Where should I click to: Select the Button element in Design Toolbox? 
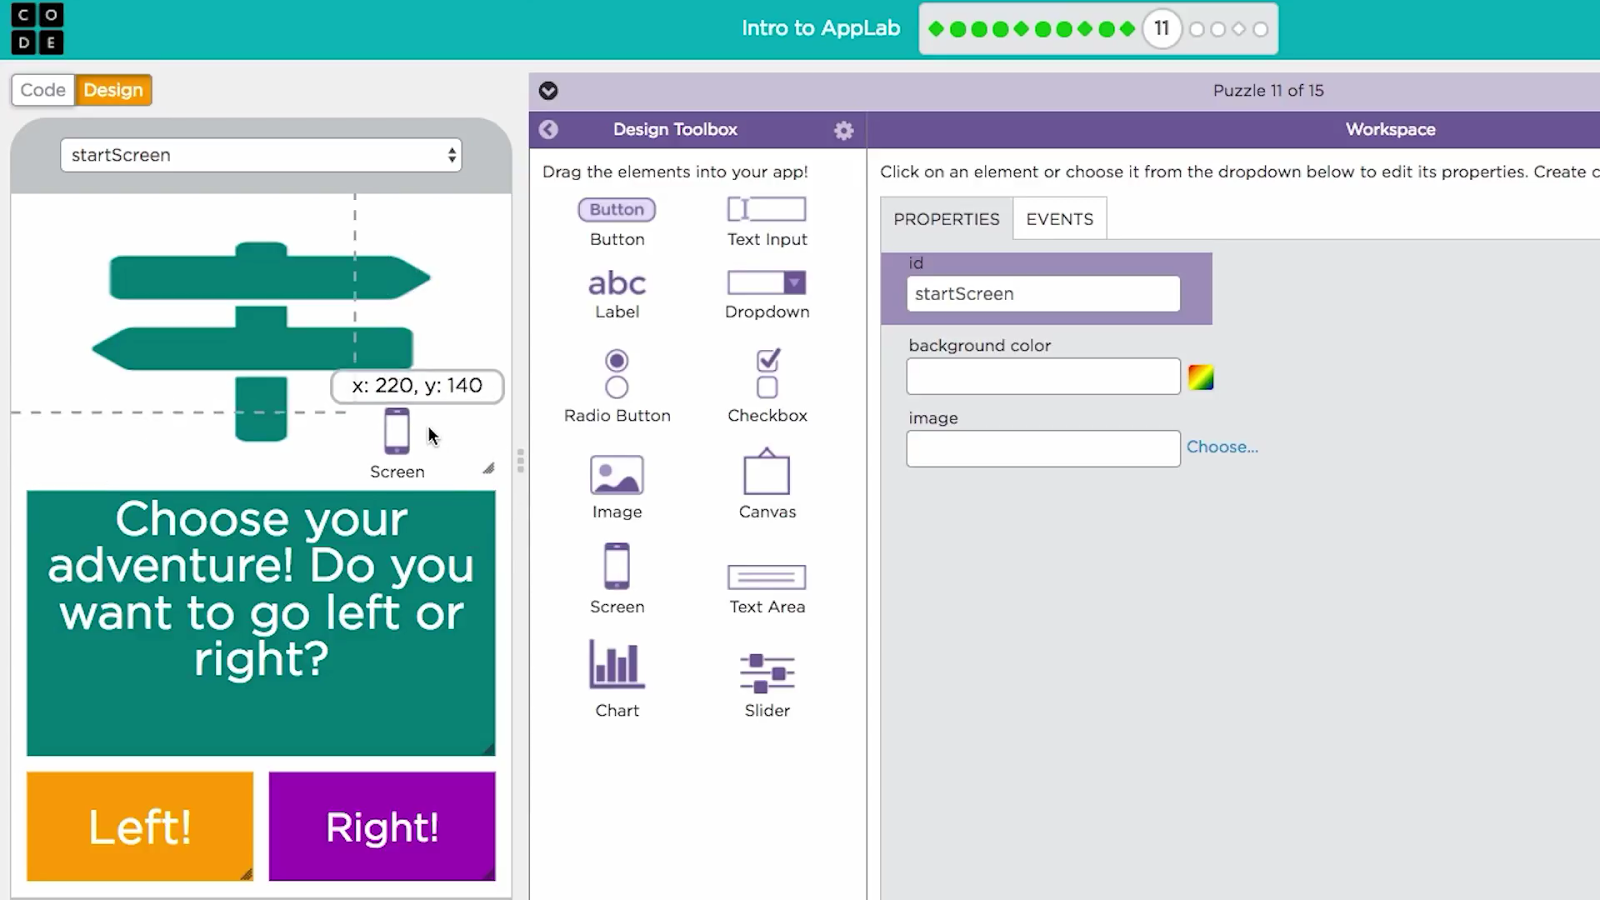point(616,210)
